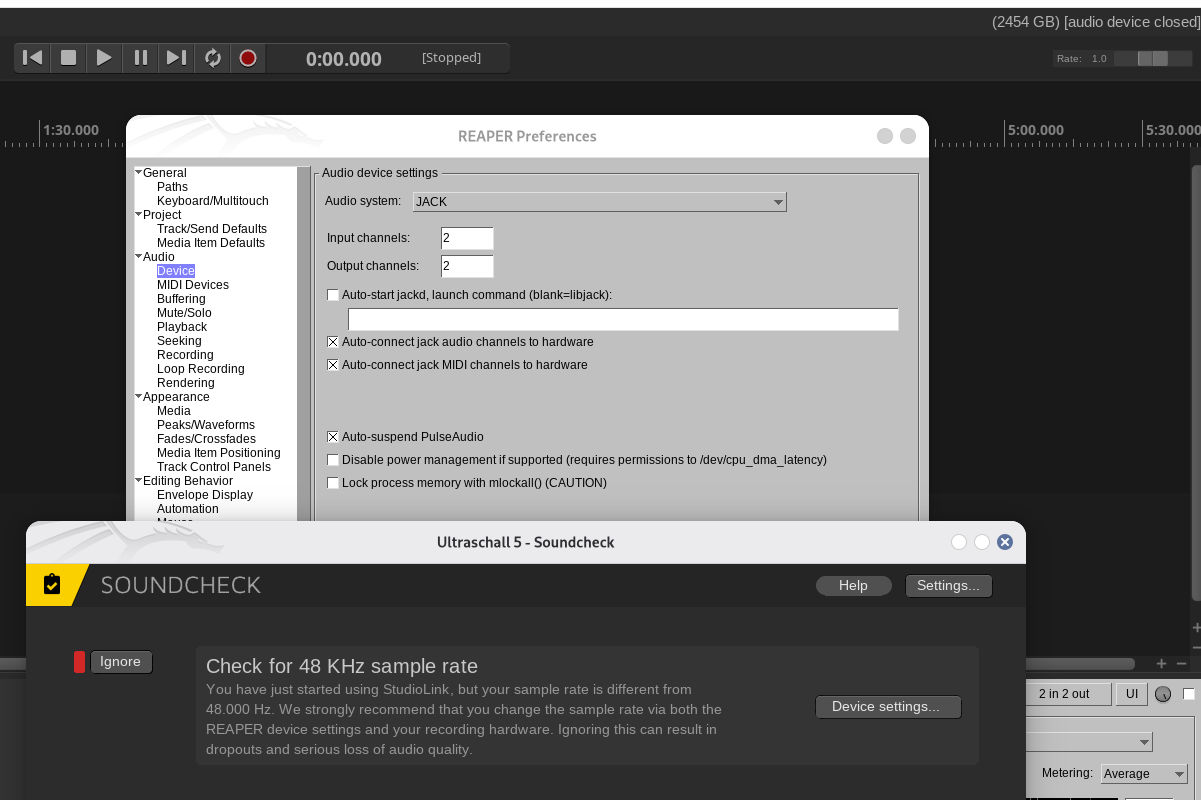Open the Audio system JACK dropdown
1201x800 pixels.
tap(600, 202)
